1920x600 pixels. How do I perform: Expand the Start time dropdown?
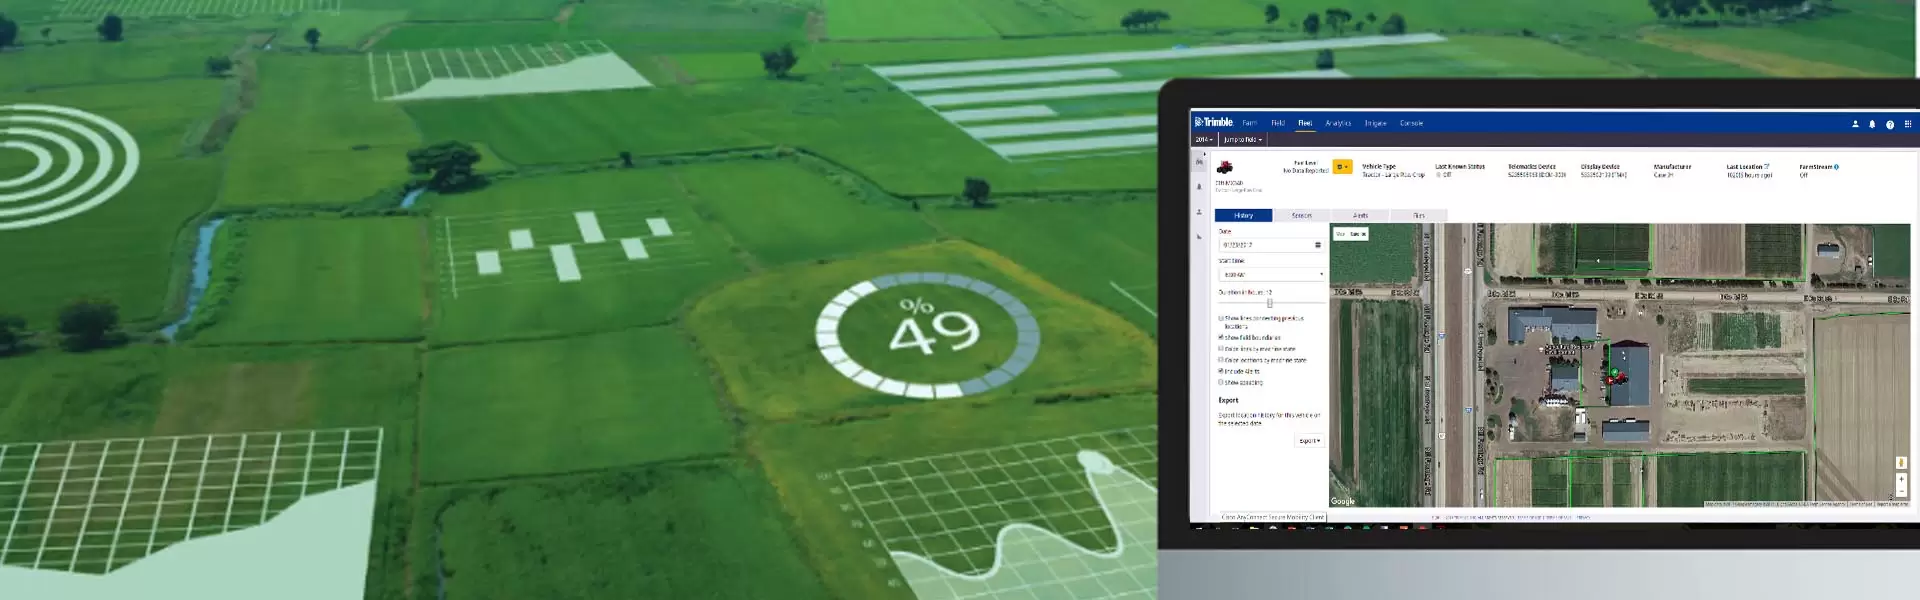[1271, 274]
